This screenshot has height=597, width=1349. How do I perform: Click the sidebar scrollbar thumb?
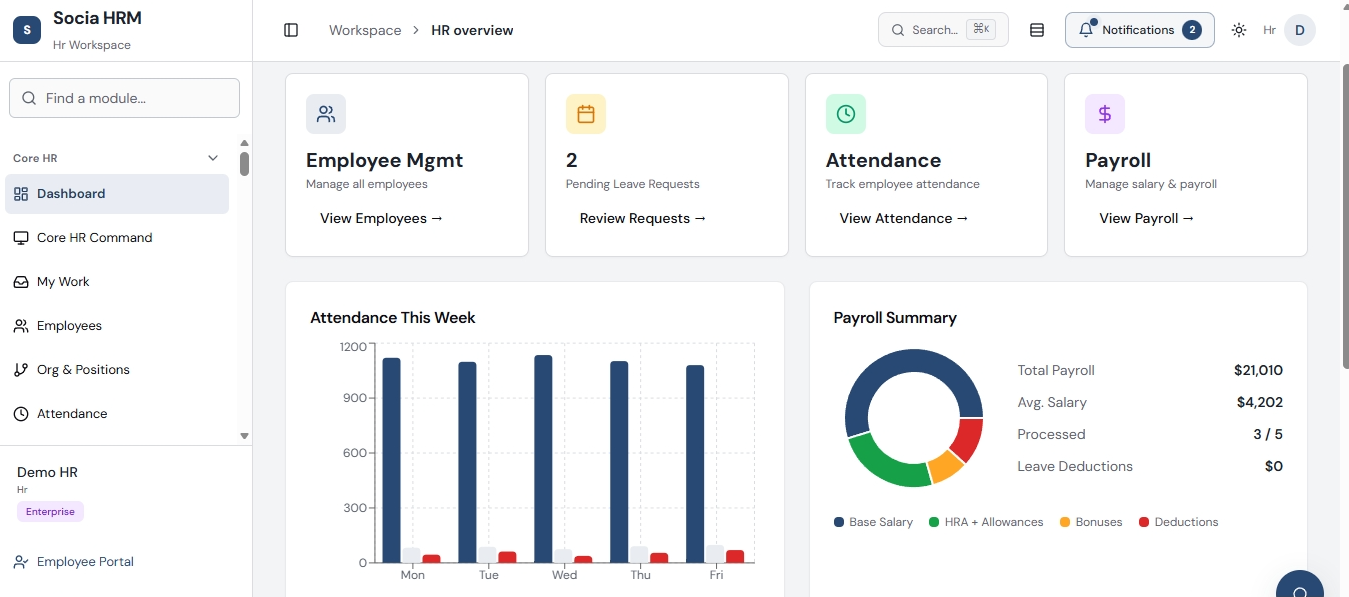point(244,164)
